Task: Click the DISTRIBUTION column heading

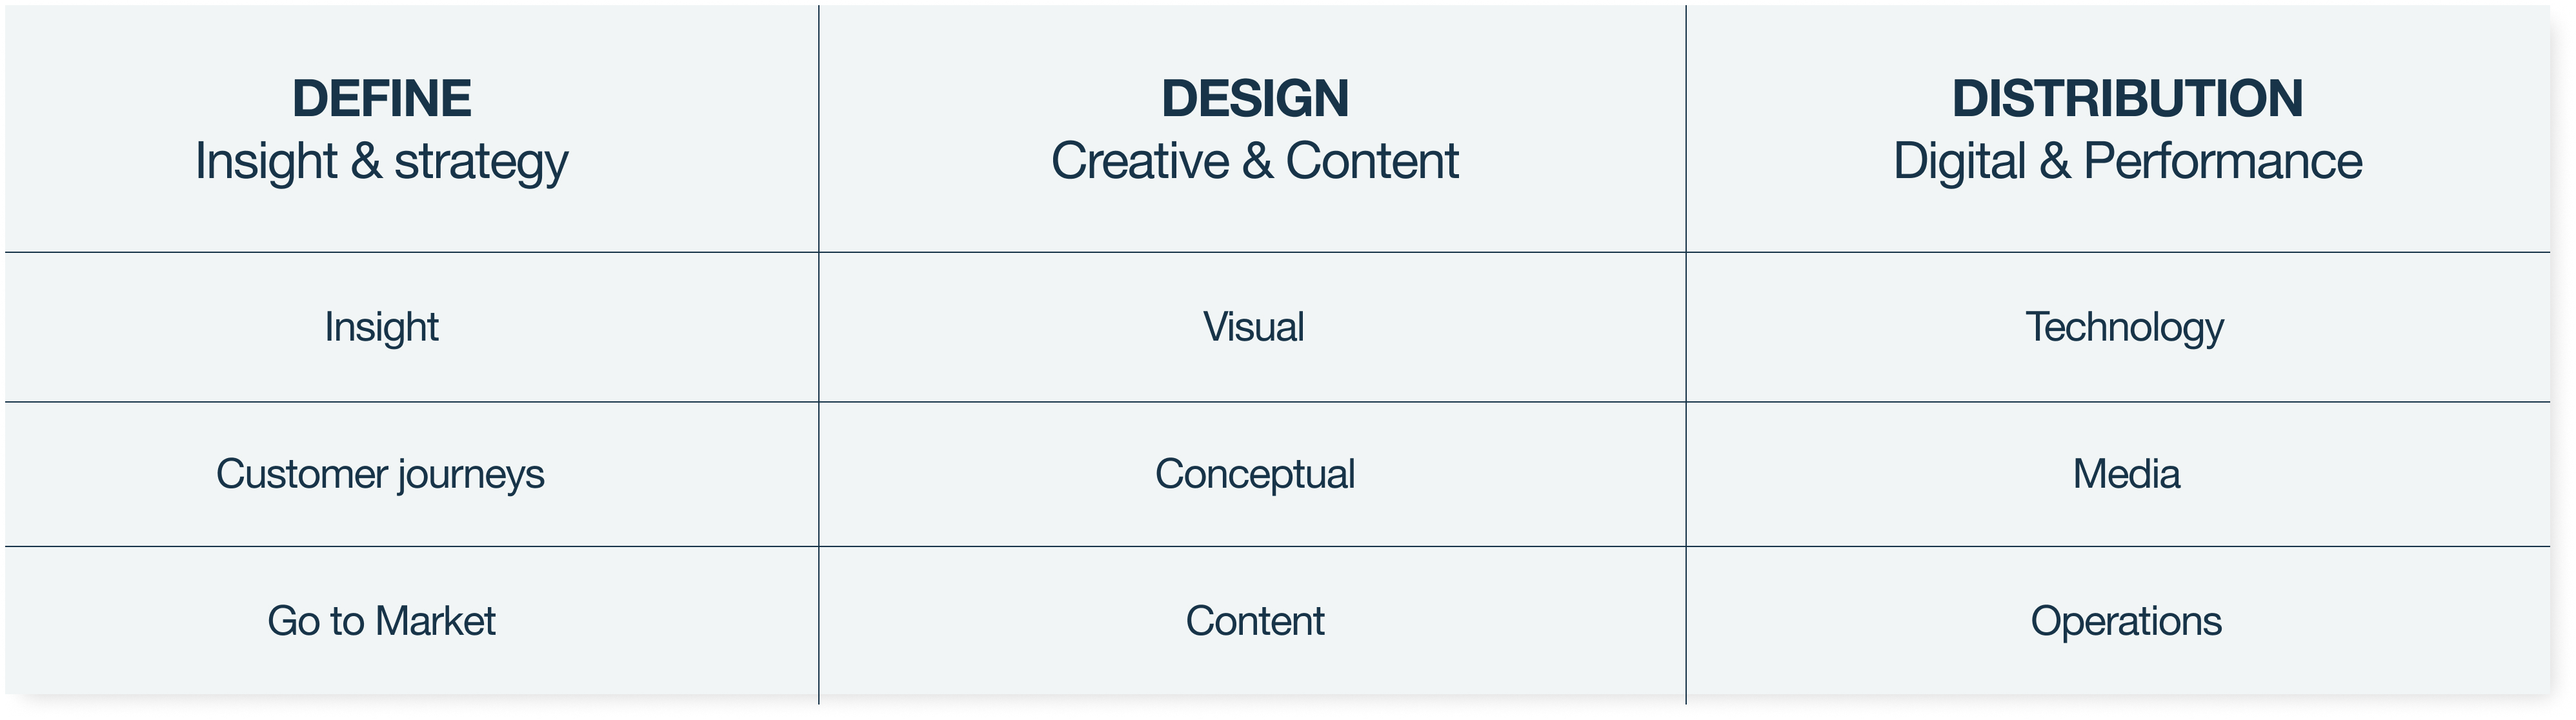Action: click(2127, 98)
